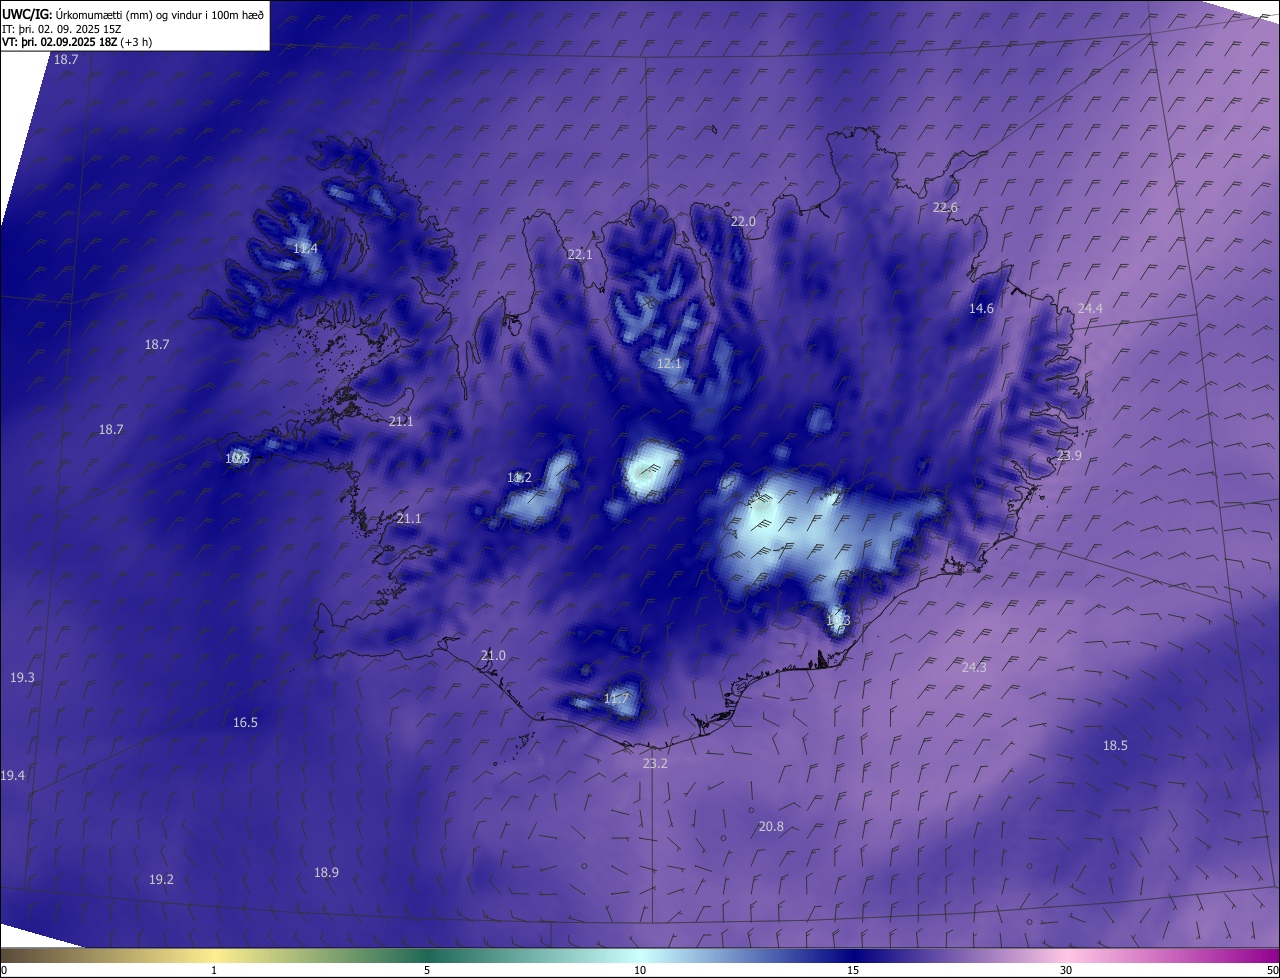Click the 24.3 value label

pos(974,667)
